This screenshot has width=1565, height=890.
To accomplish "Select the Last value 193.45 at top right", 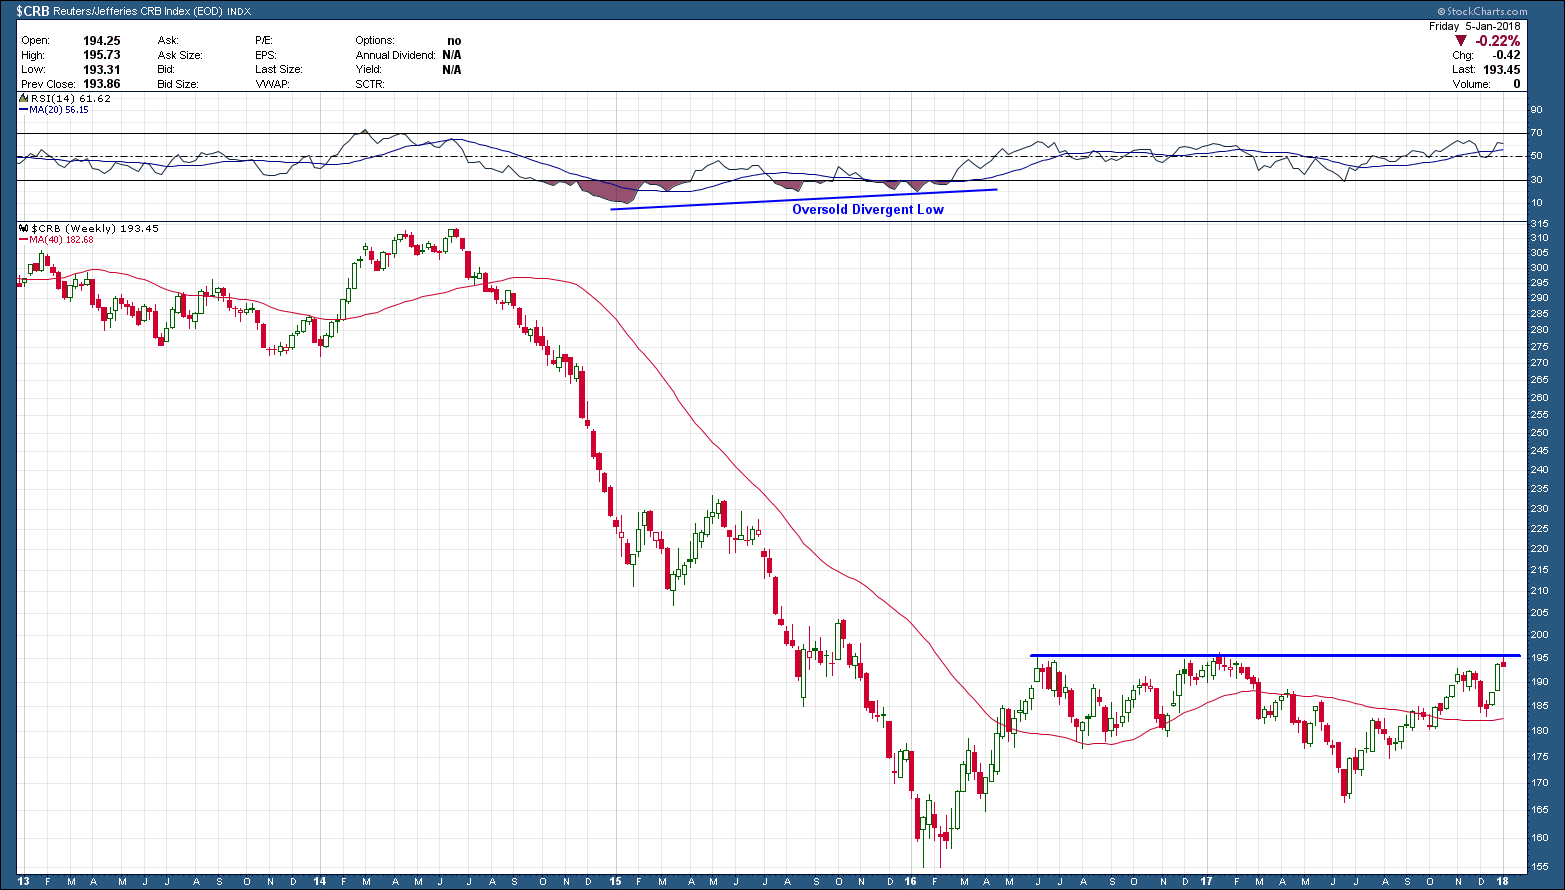I will tap(1501, 70).
